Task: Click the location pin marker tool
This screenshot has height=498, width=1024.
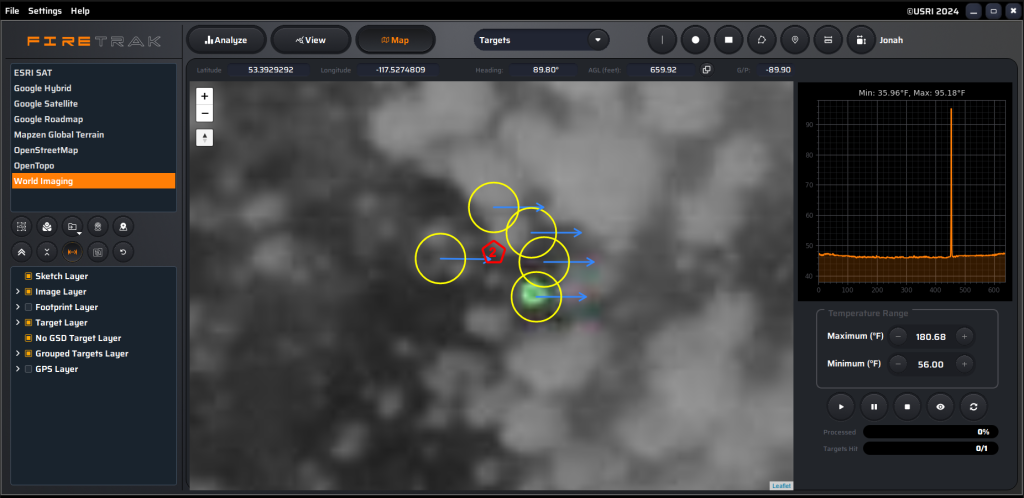Action: tap(795, 40)
